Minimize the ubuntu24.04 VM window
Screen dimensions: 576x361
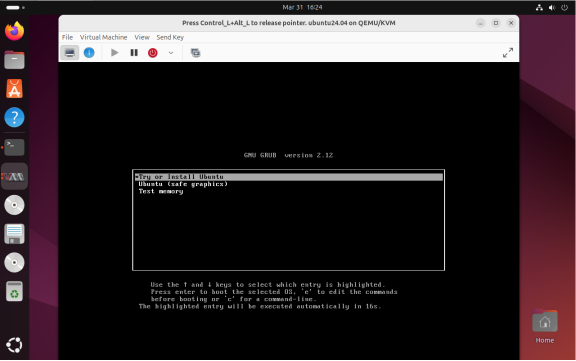click(480, 23)
